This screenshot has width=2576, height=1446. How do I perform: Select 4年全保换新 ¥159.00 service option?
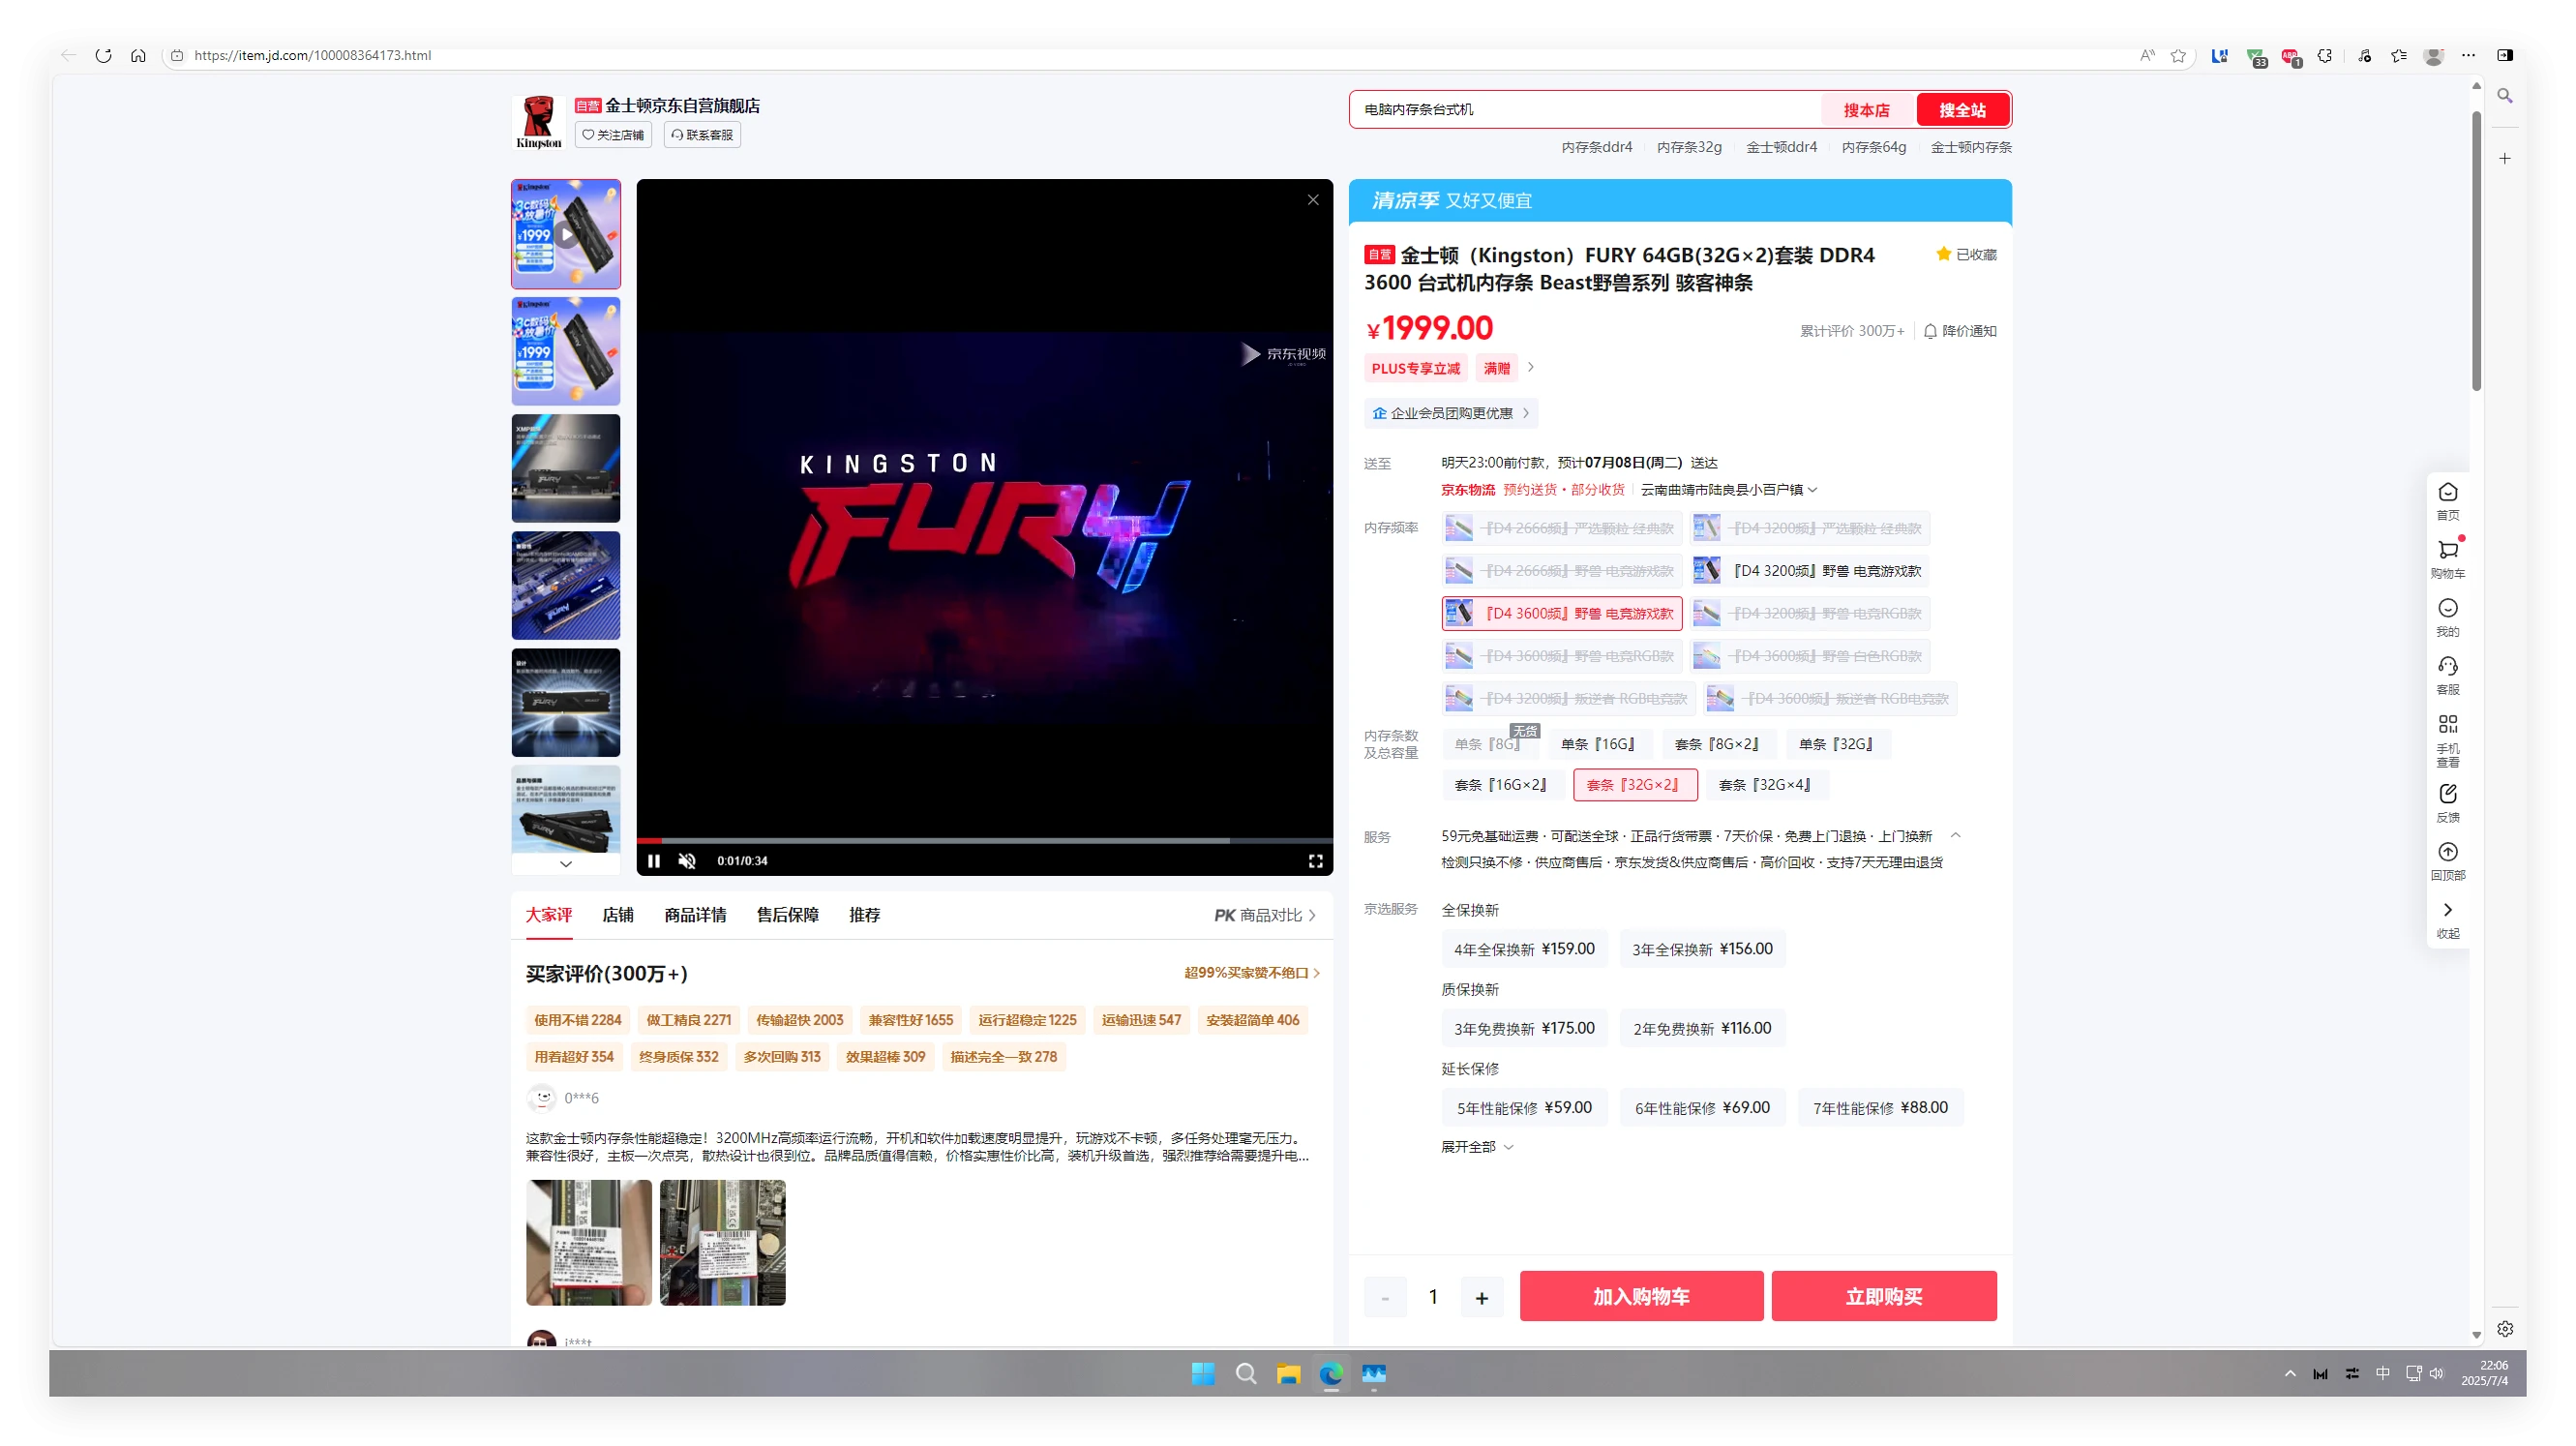[1524, 949]
